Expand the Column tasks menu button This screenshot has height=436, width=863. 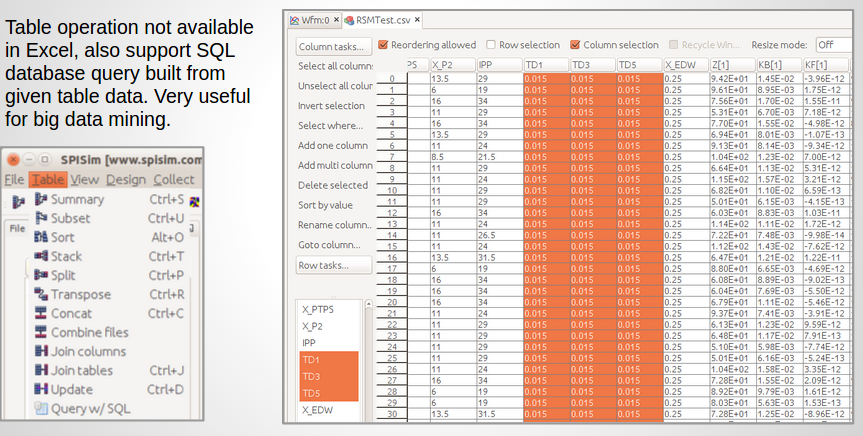(x=334, y=46)
